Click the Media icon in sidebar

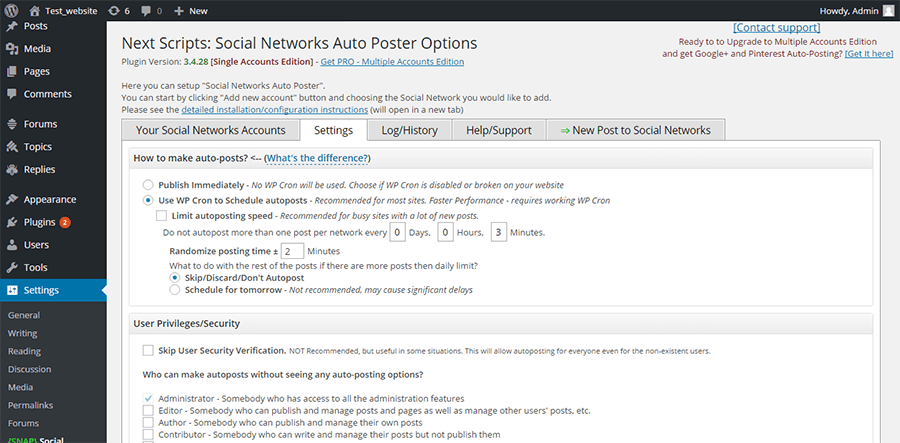click(11, 49)
